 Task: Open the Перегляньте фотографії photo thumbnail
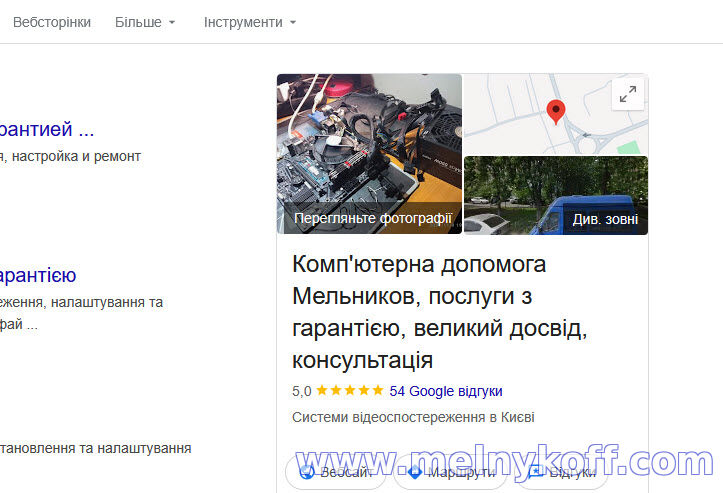tap(369, 154)
